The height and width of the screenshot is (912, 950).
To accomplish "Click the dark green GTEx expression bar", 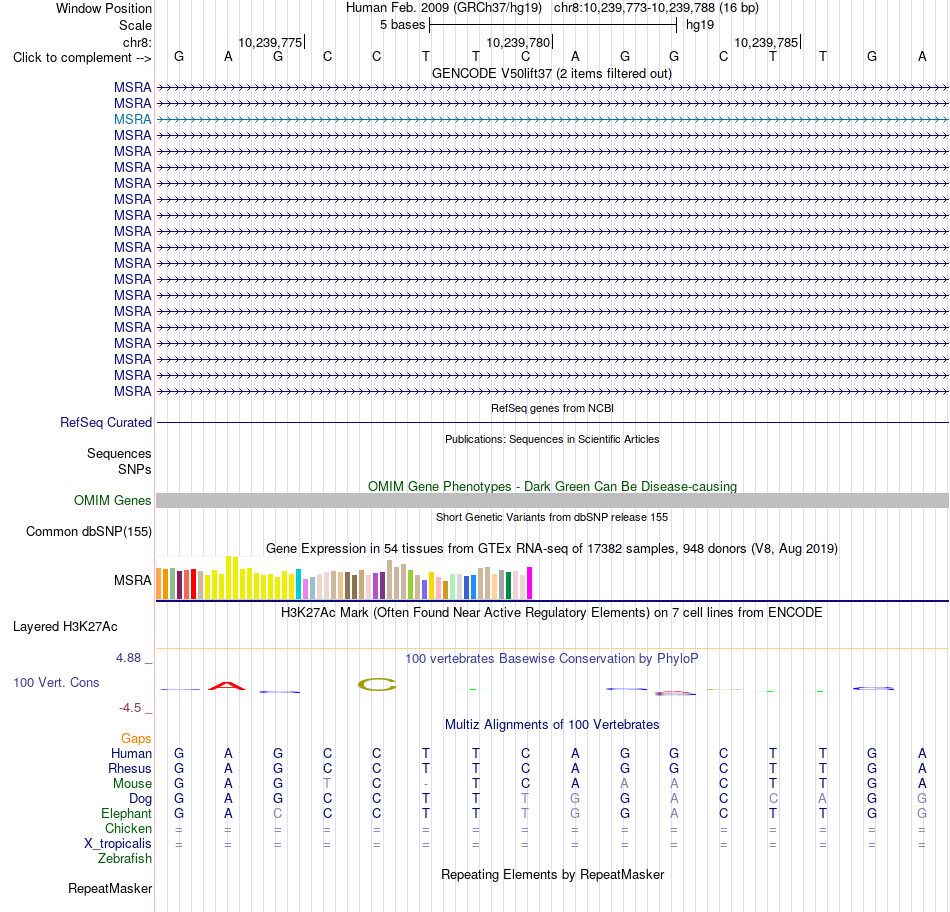I will (x=508, y=585).
